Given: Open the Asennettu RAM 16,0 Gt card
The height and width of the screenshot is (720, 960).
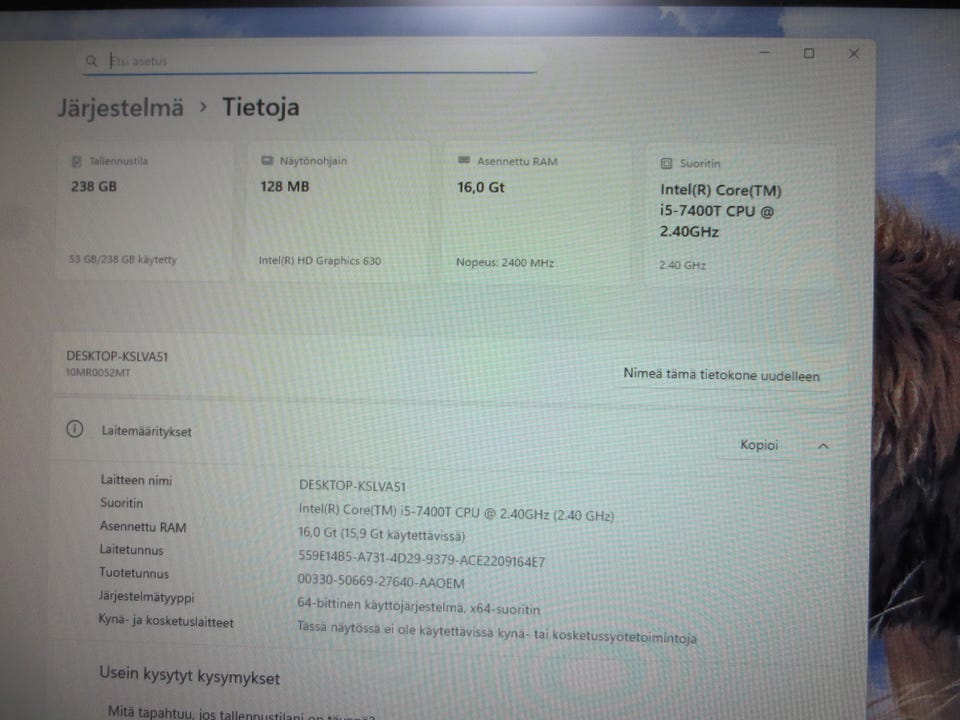Looking at the screenshot, I should pyautogui.click(x=536, y=214).
